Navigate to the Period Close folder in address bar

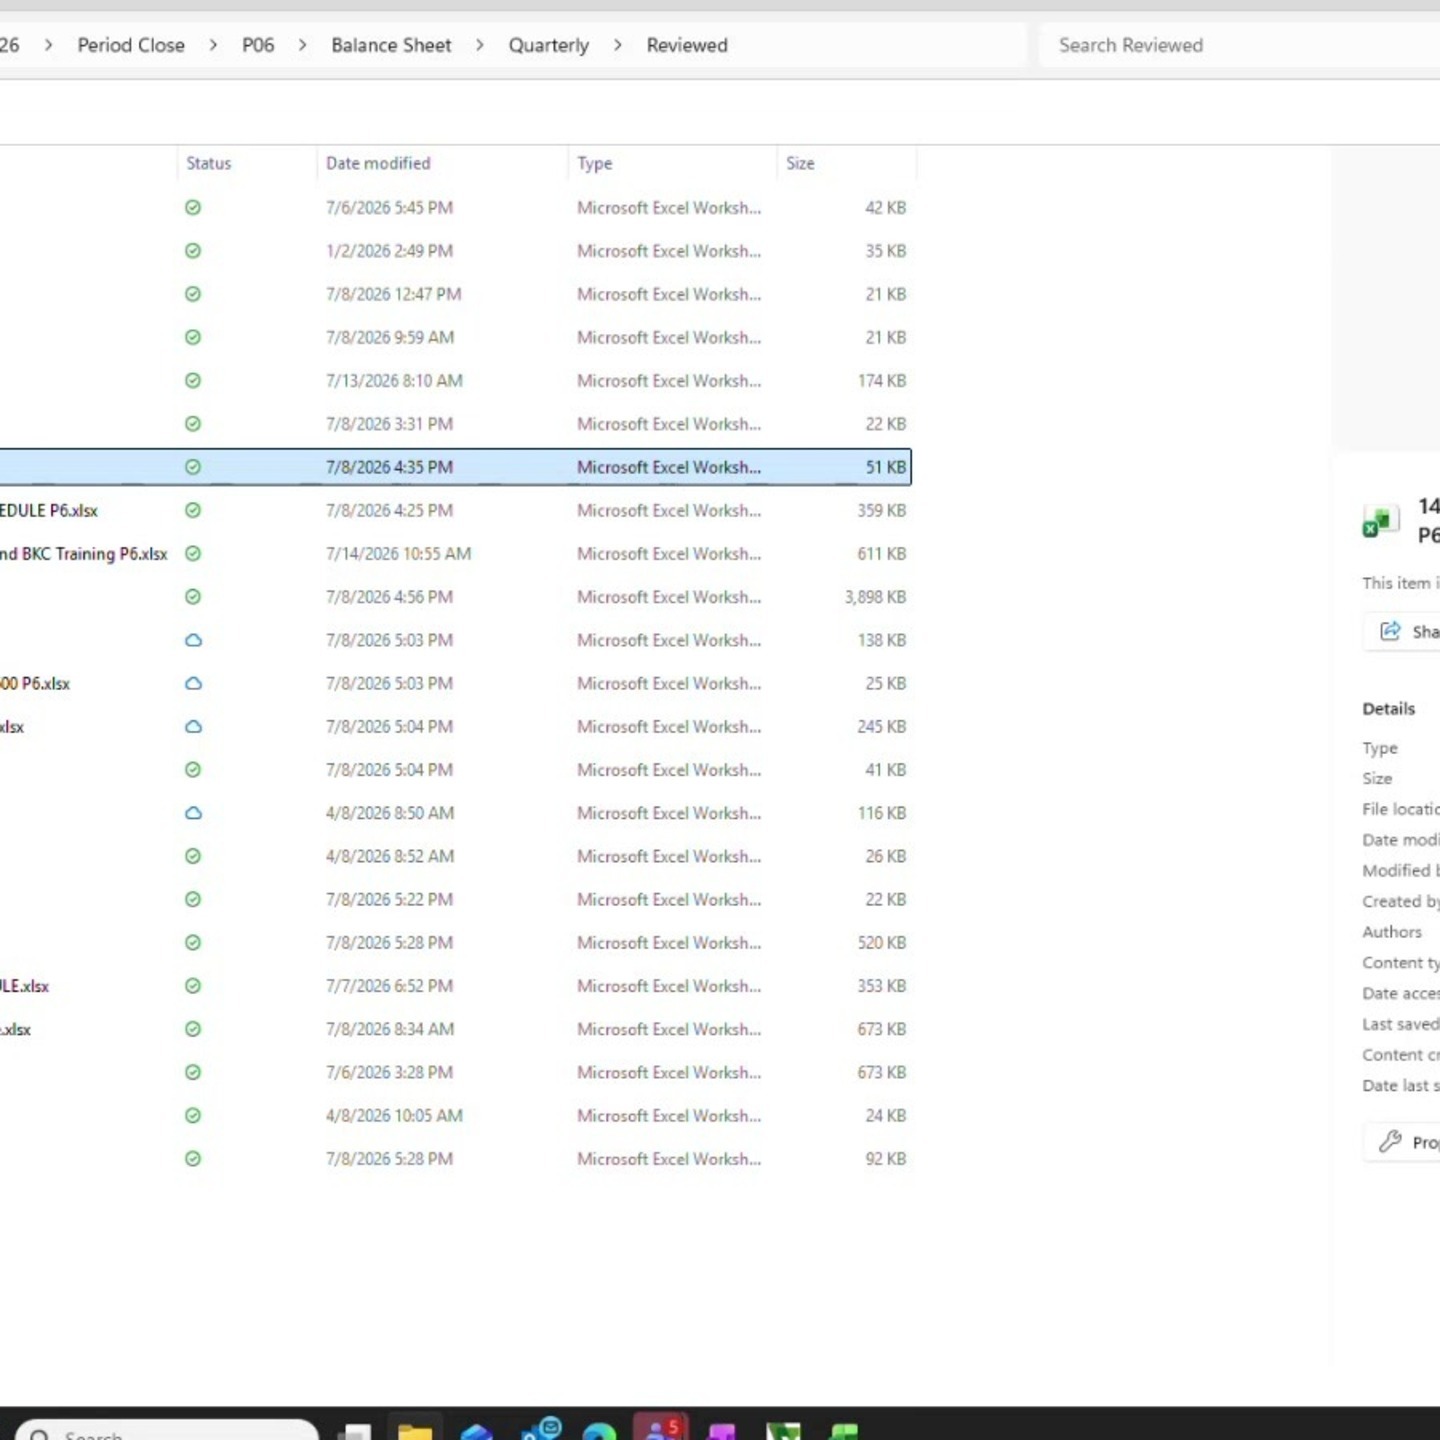[131, 45]
